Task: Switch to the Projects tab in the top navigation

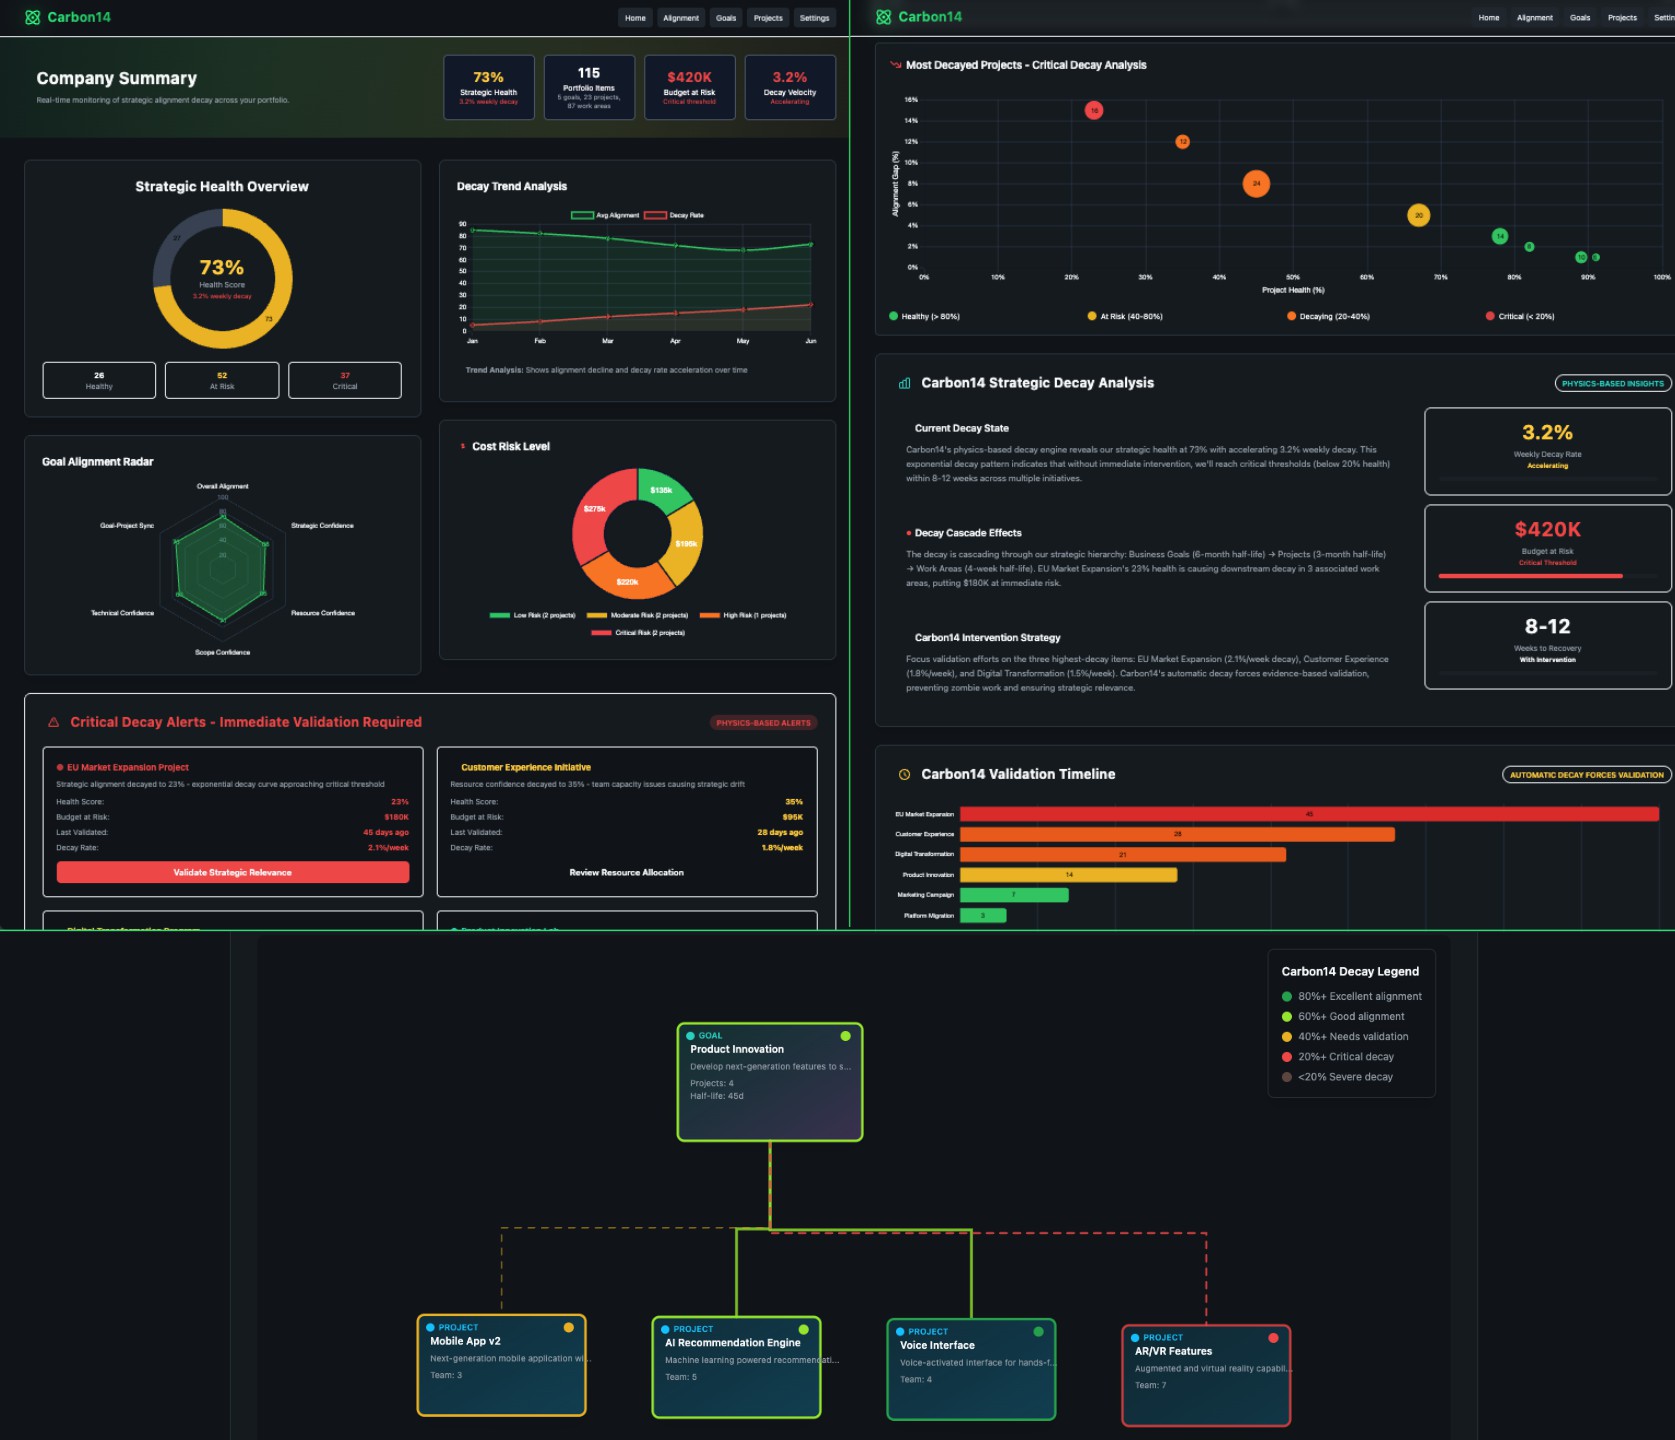Action: pyautogui.click(x=768, y=17)
